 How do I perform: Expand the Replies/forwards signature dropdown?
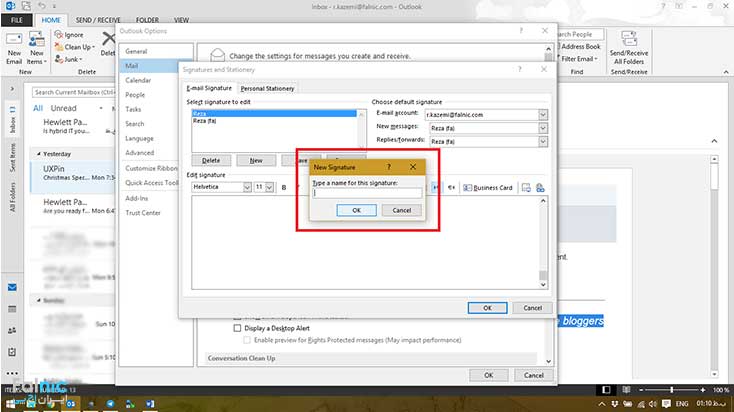click(x=543, y=142)
